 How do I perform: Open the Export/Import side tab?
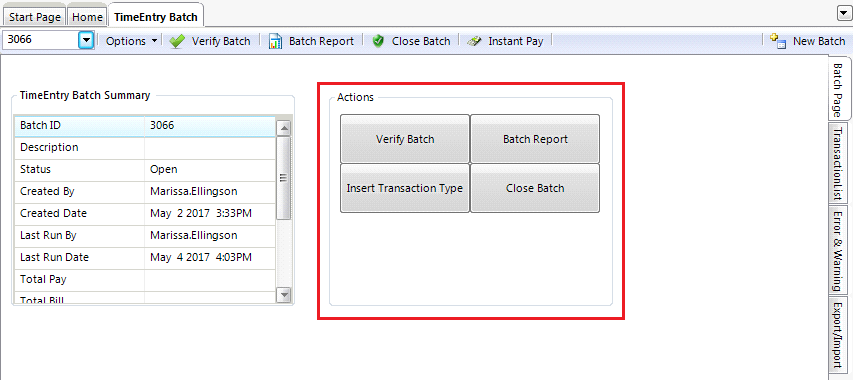pos(838,334)
